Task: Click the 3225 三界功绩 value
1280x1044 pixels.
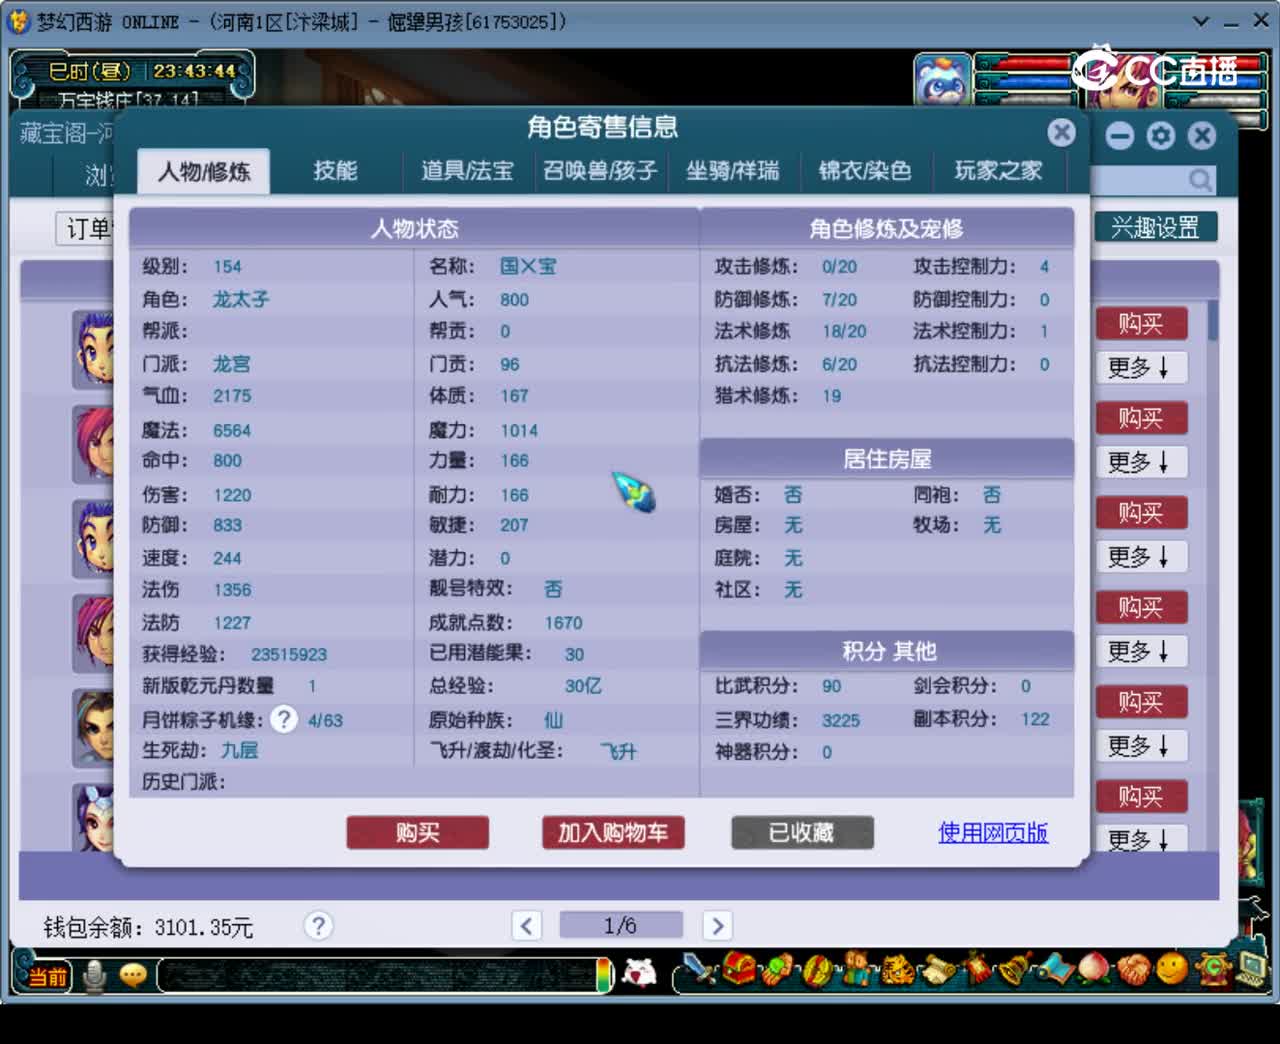Action: coord(841,720)
